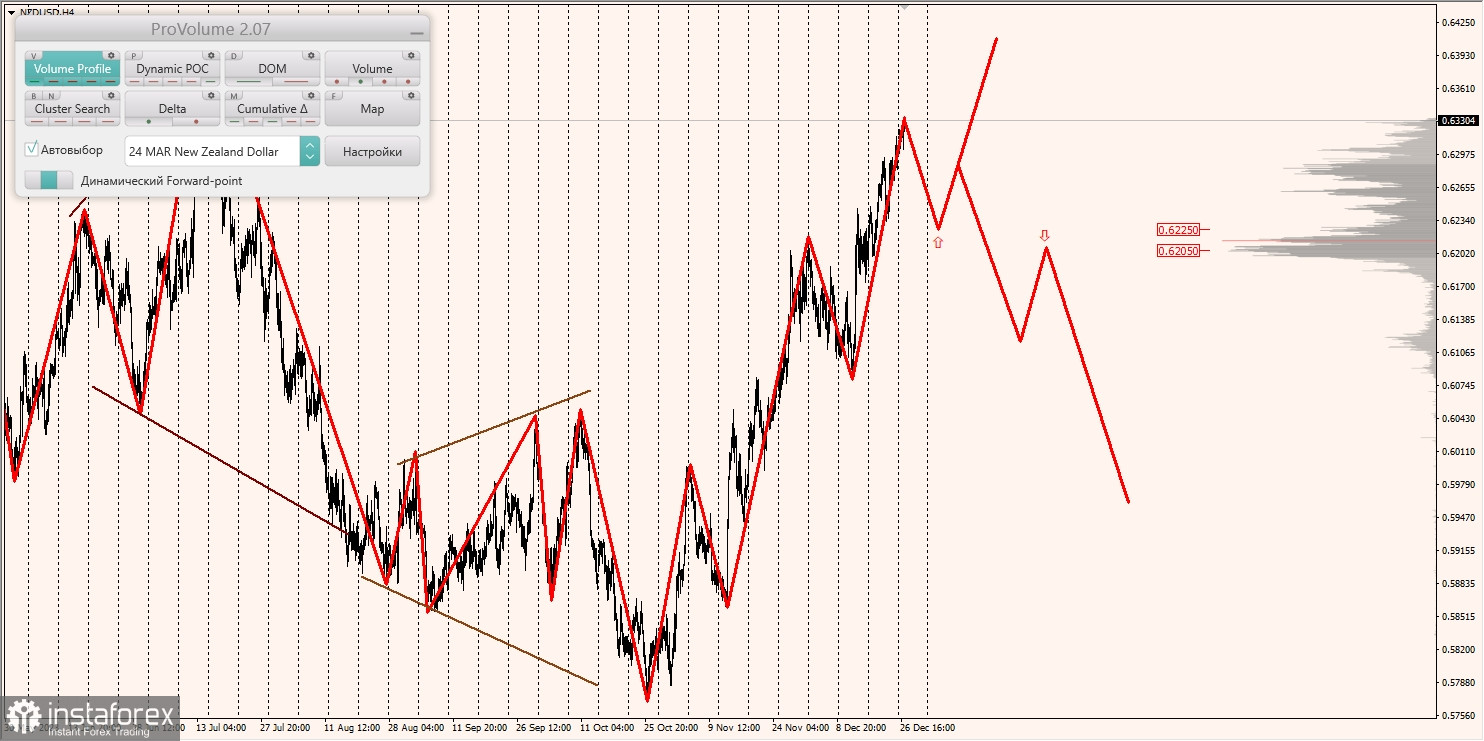Select the 0.62250 price level label
1484x741 pixels.
[1177, 229]
